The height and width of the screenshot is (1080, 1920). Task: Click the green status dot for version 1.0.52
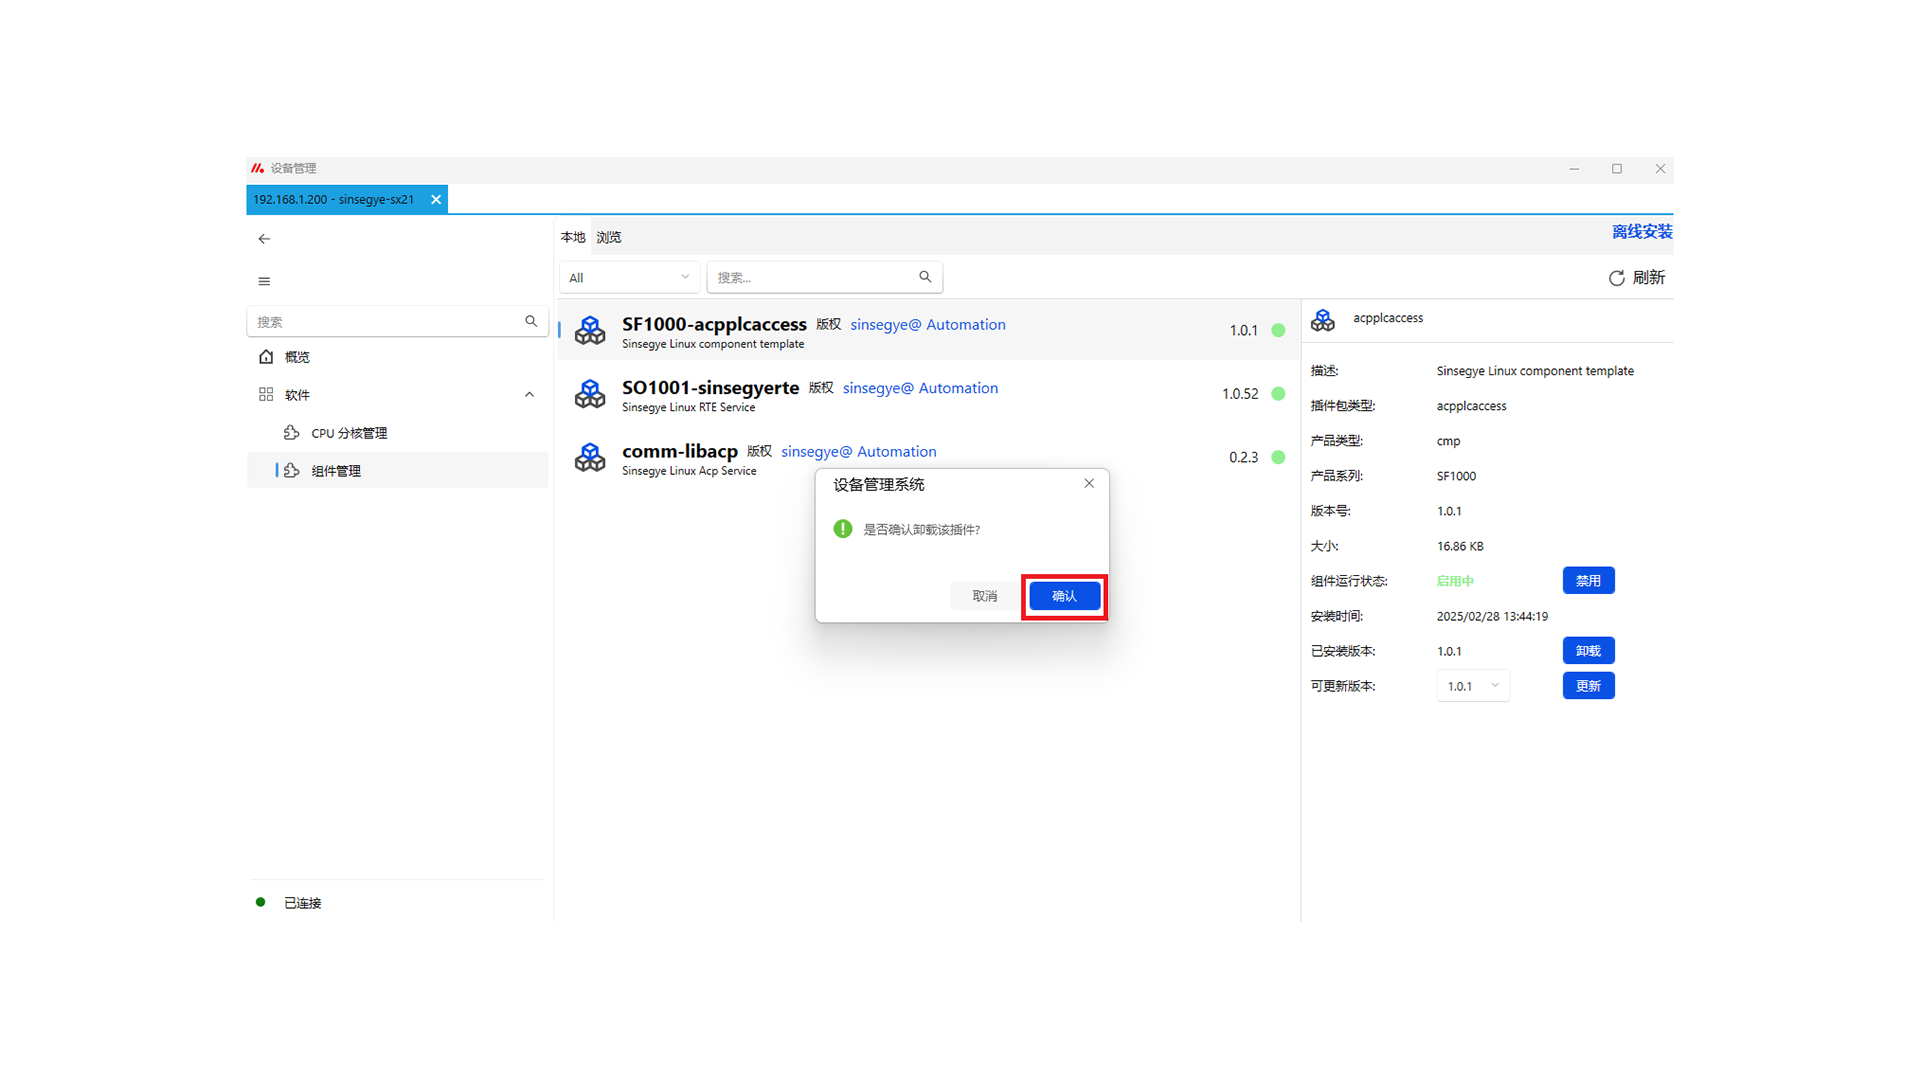1278,394
